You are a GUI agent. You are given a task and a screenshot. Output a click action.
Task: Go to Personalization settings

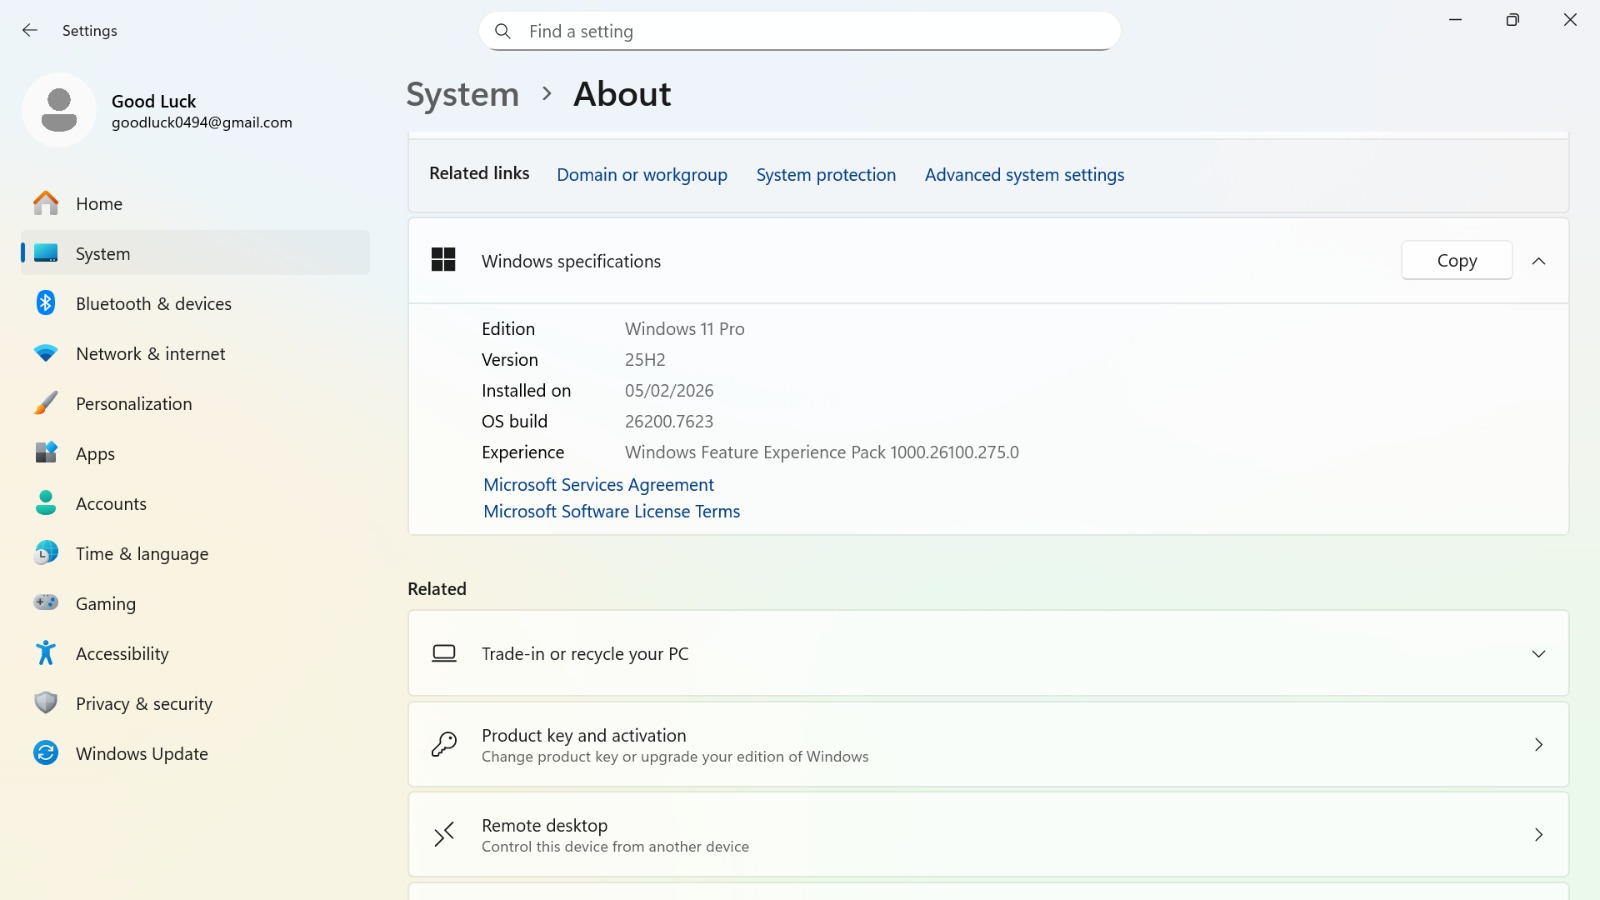click(x=195, y=404)
